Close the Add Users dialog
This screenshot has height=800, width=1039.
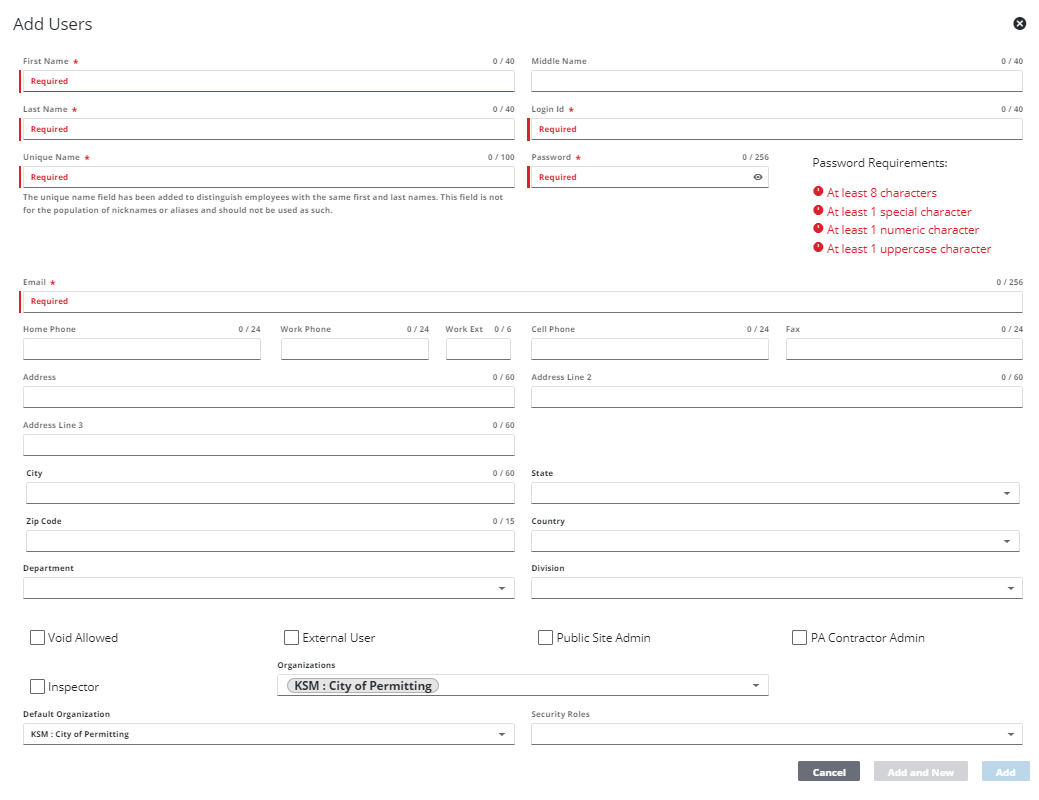(x=1019, y=23)
